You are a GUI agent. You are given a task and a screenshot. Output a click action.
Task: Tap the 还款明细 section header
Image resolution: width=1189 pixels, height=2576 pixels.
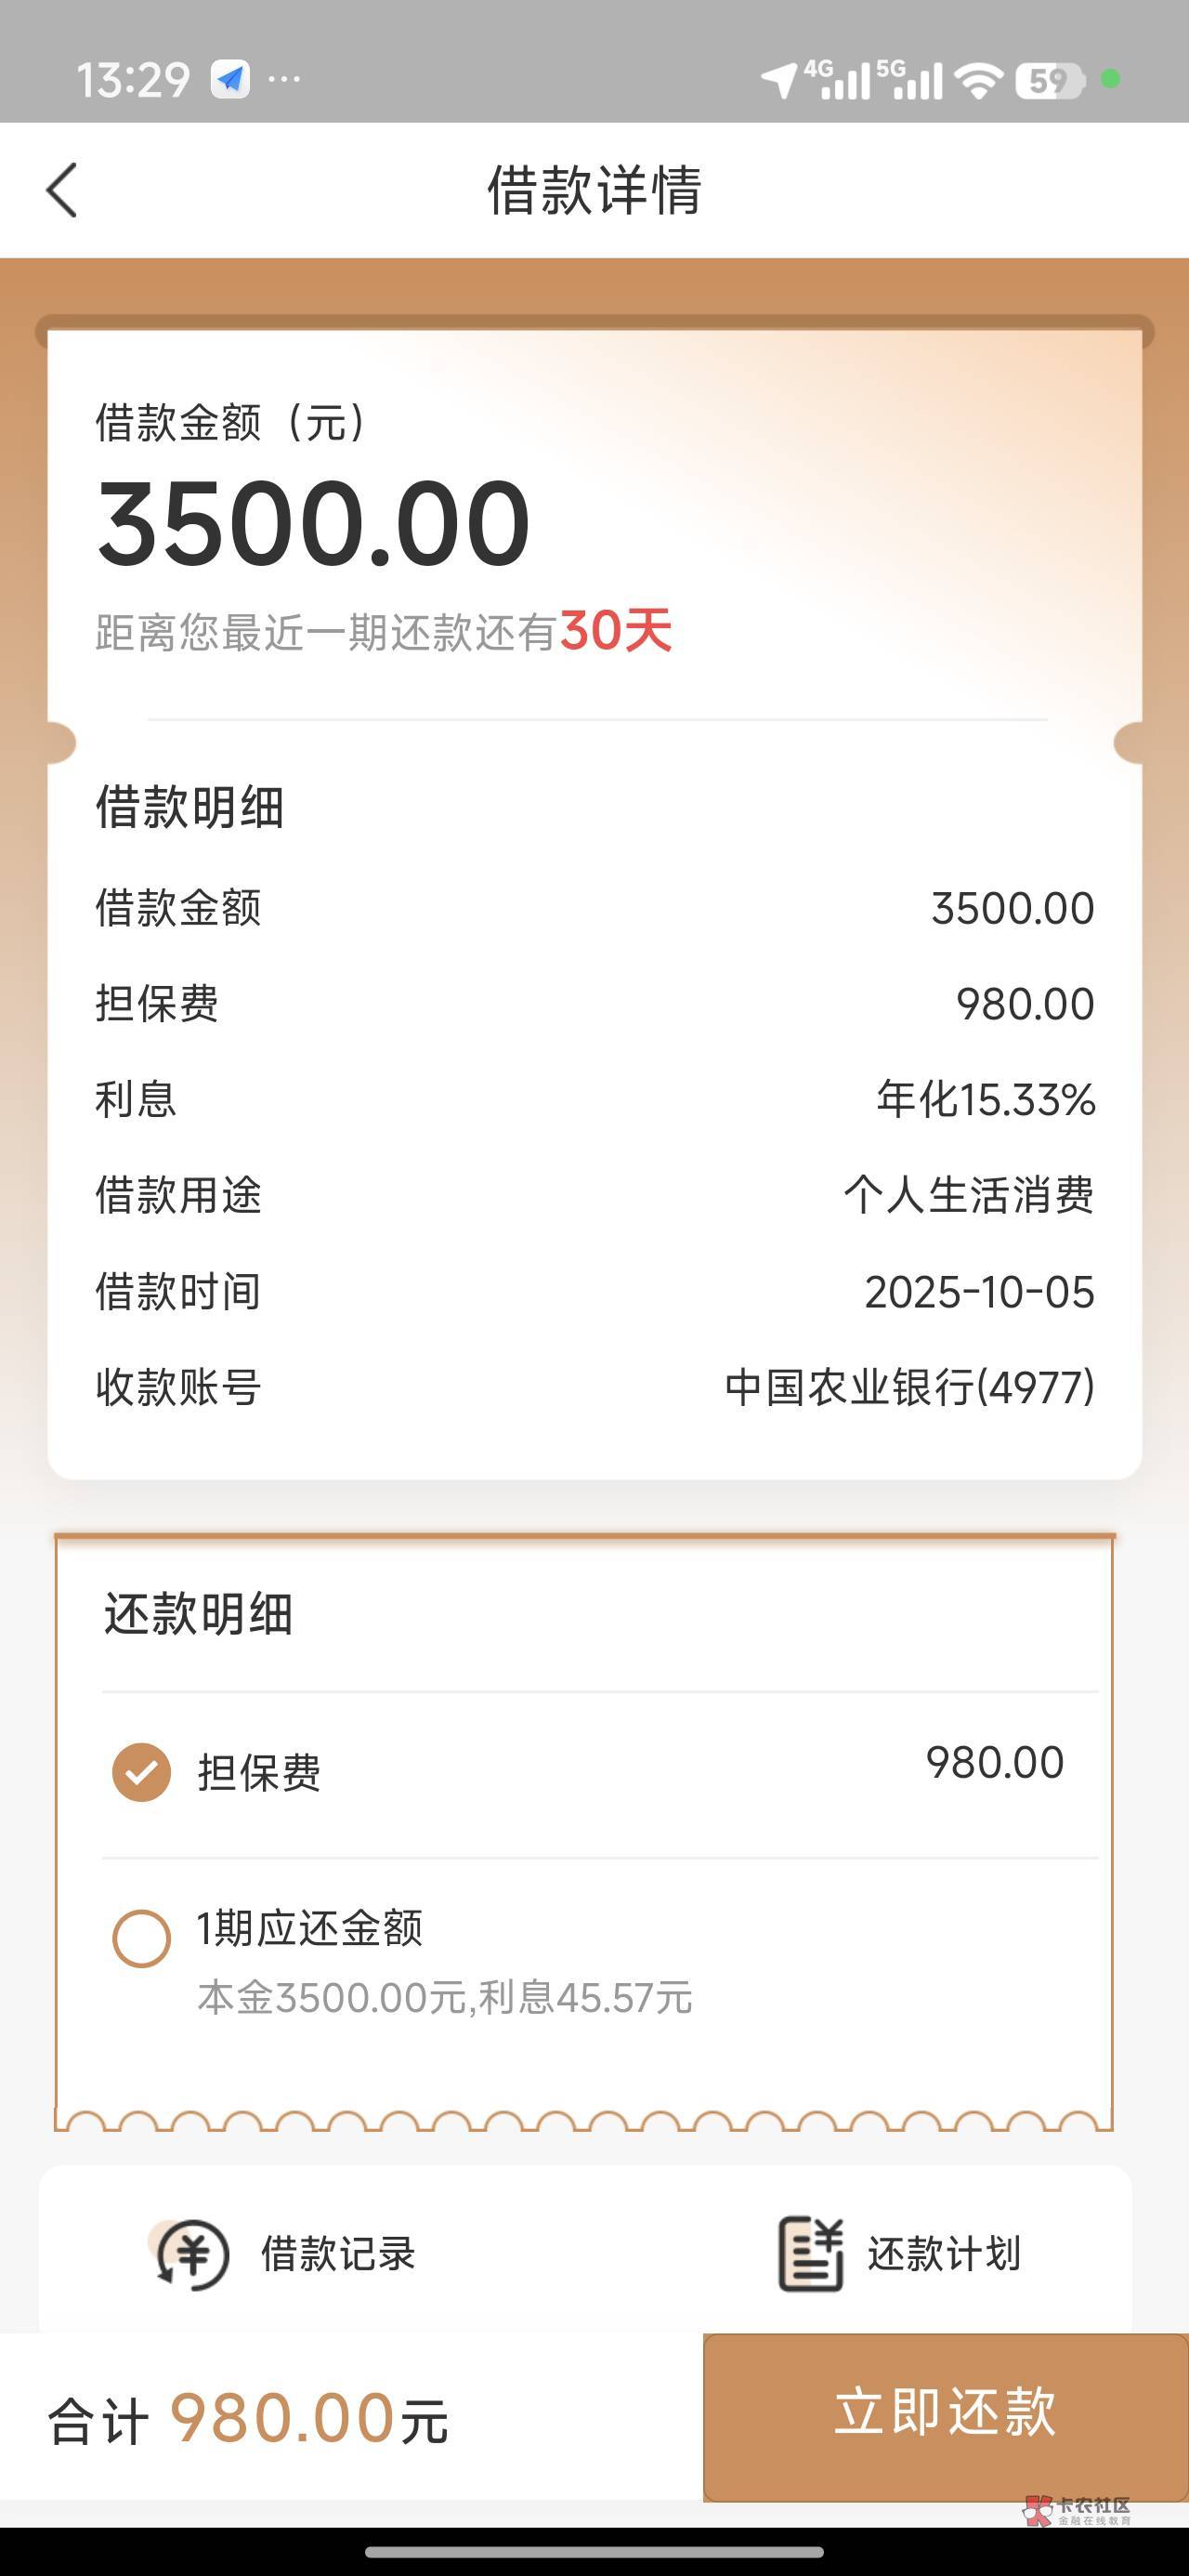(198, 1613)
